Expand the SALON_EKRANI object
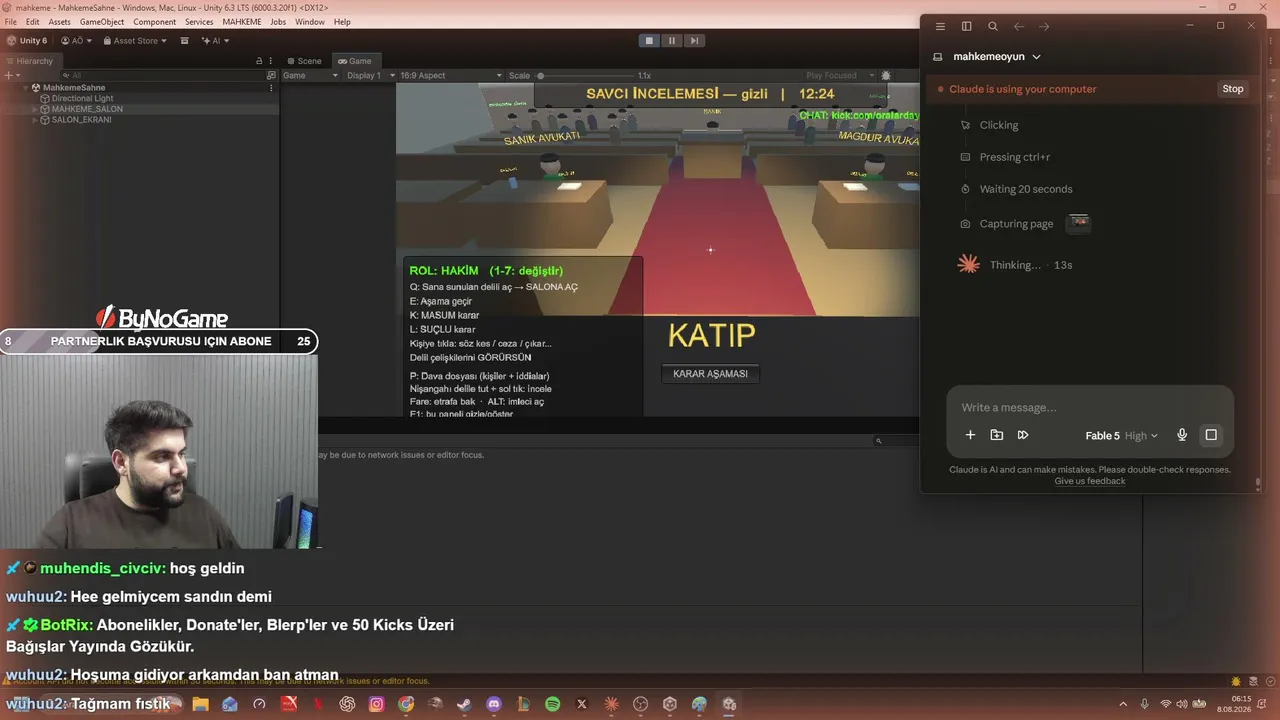Screen dimensions: 1280x720 pos(35,120)
